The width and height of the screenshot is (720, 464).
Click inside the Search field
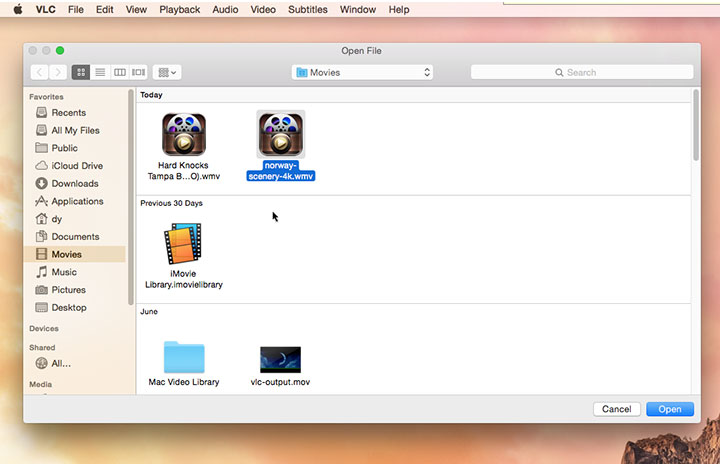(582, 72)
